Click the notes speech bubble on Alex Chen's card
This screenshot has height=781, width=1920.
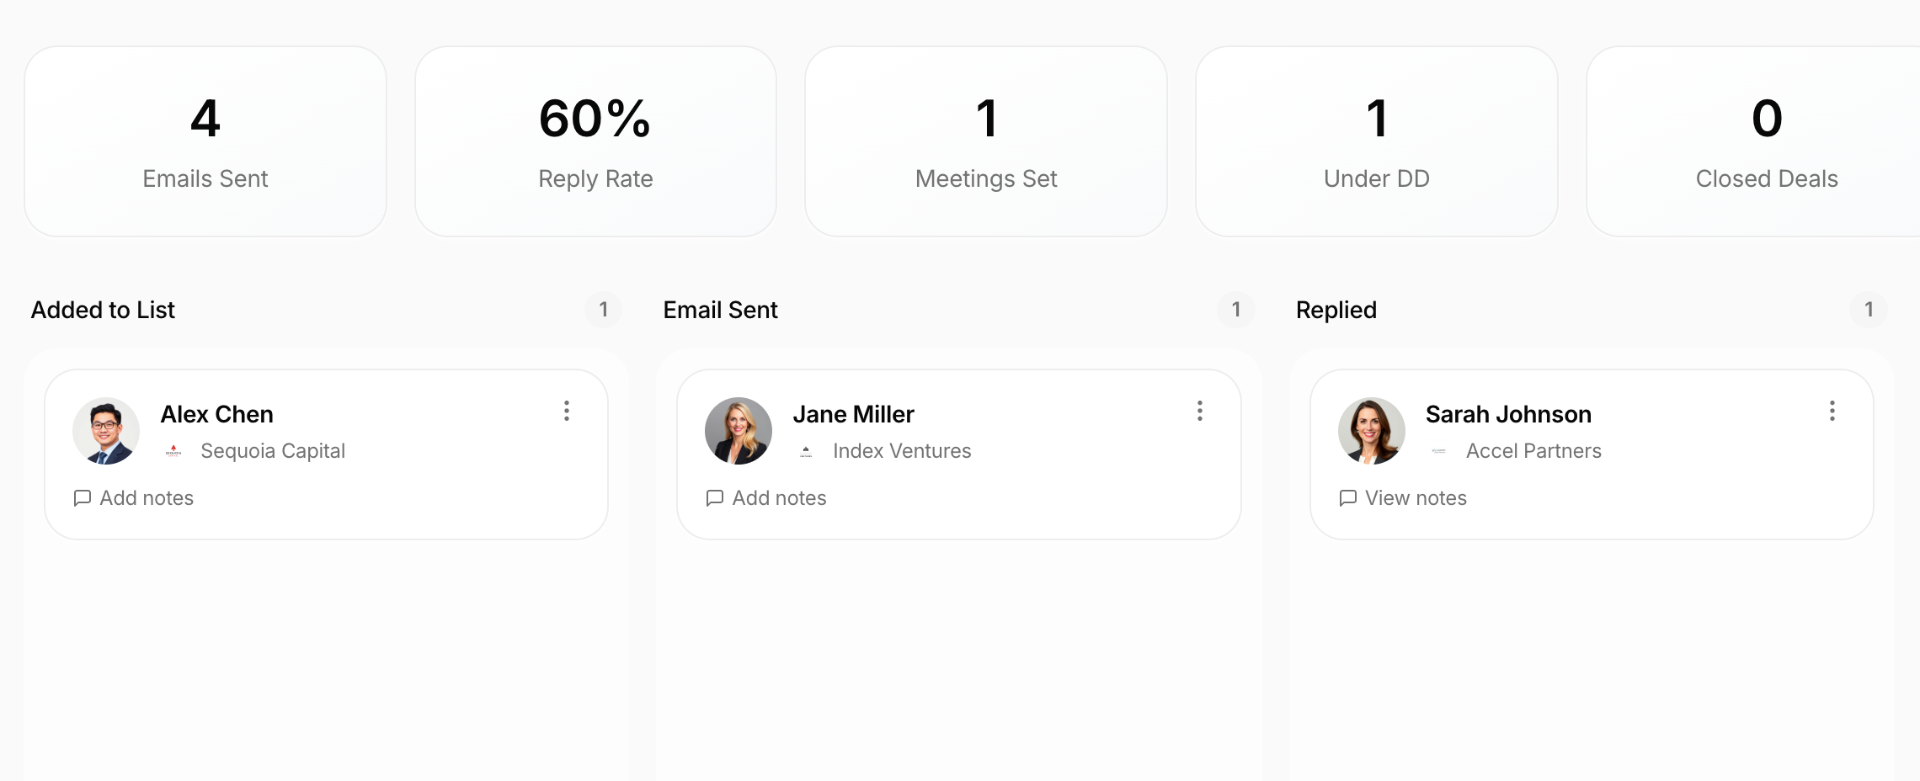coord(81,498)
